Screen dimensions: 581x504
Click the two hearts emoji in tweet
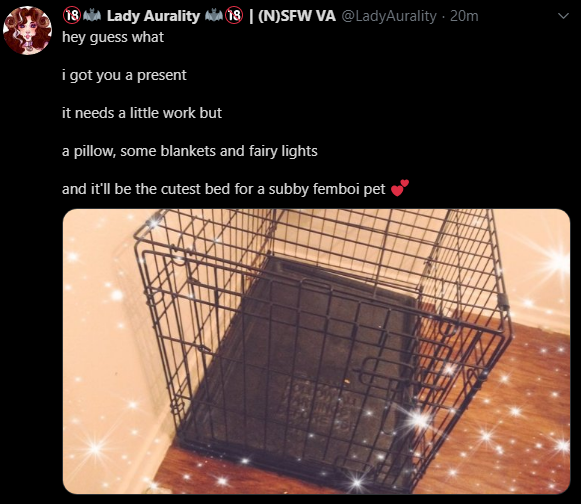tap(399, 188)
